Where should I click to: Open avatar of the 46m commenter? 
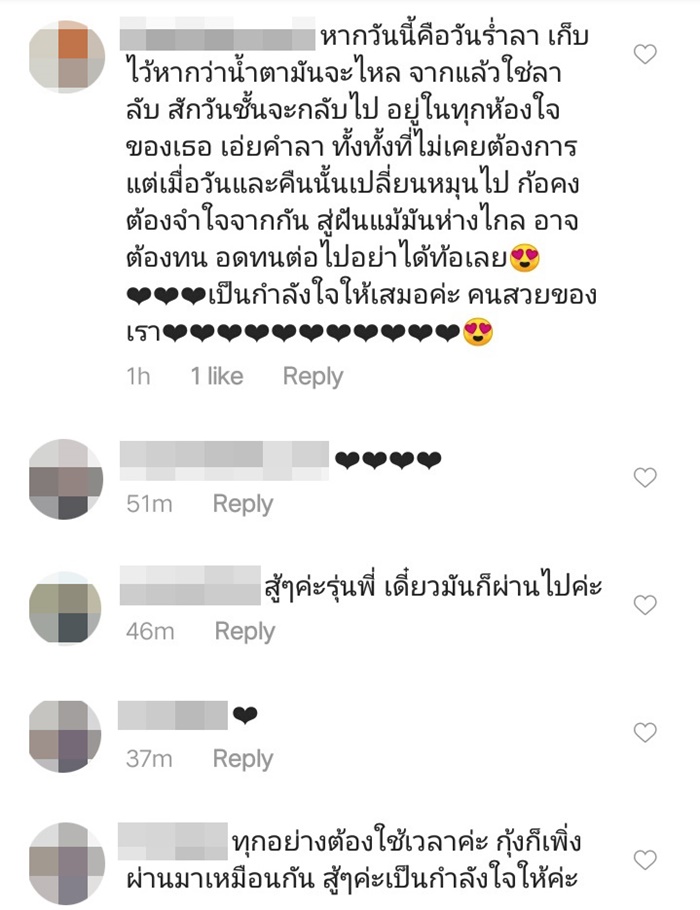[x=66, y=607]
